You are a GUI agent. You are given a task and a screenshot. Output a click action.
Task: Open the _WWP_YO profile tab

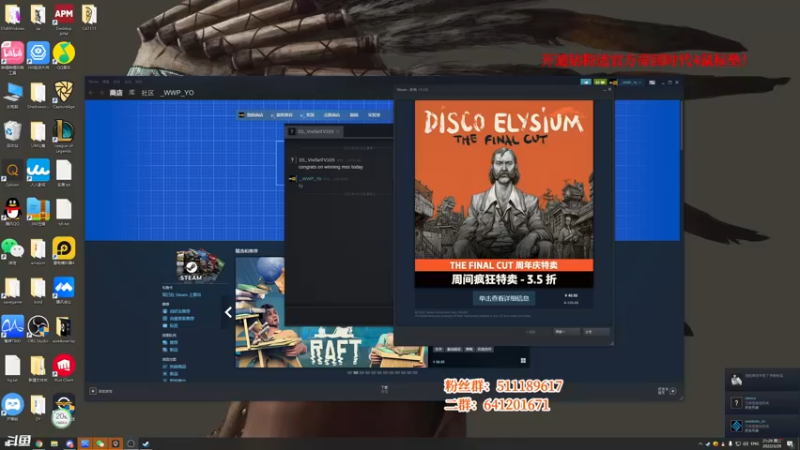[x=178, y=93]
